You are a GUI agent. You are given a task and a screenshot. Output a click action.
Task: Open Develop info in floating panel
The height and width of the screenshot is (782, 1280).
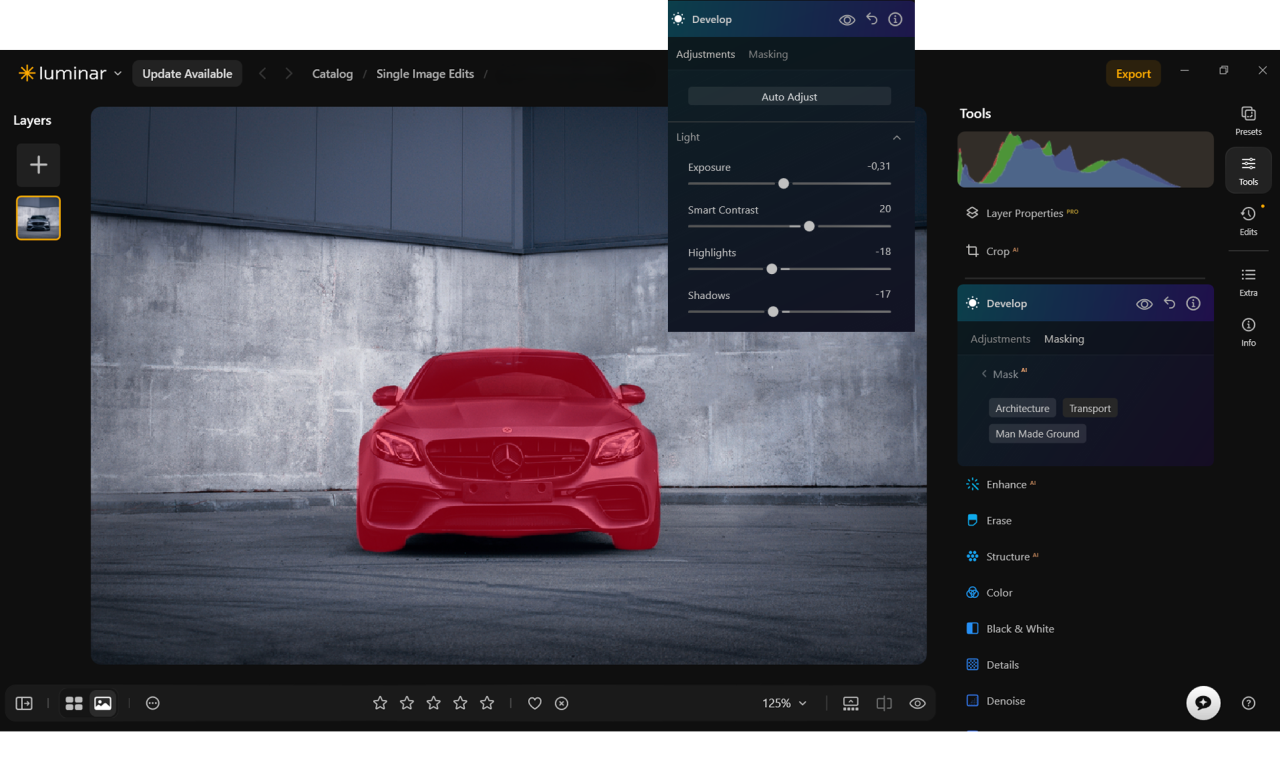click(895, 19)
